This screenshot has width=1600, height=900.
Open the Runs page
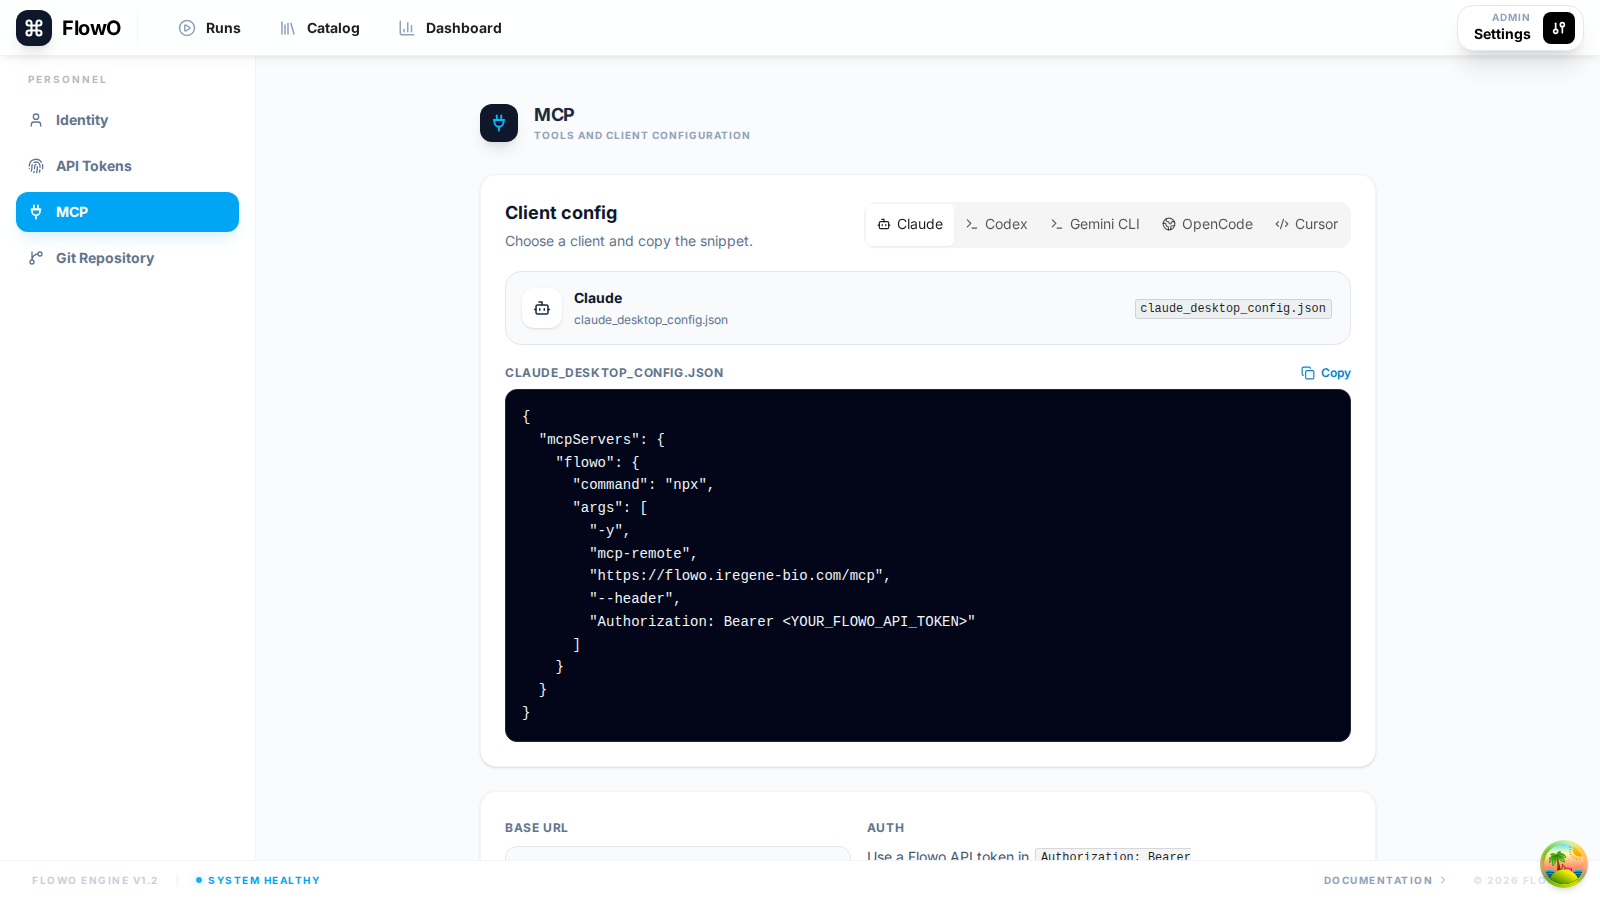pos(210,28)
